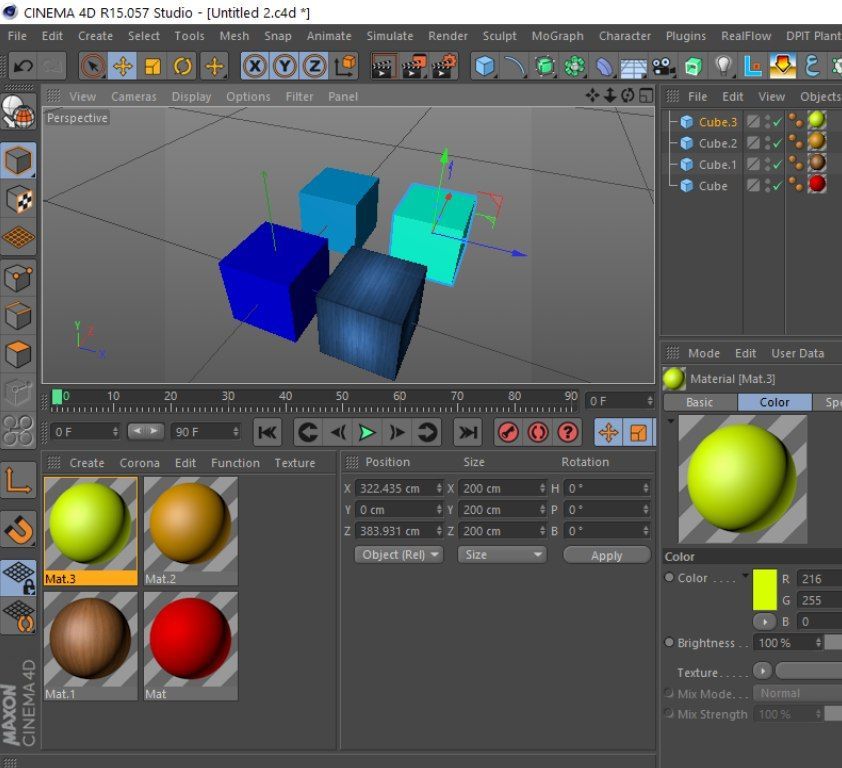Open the viewport Cameras menu

pyautogui.click(x=134, y=97)
